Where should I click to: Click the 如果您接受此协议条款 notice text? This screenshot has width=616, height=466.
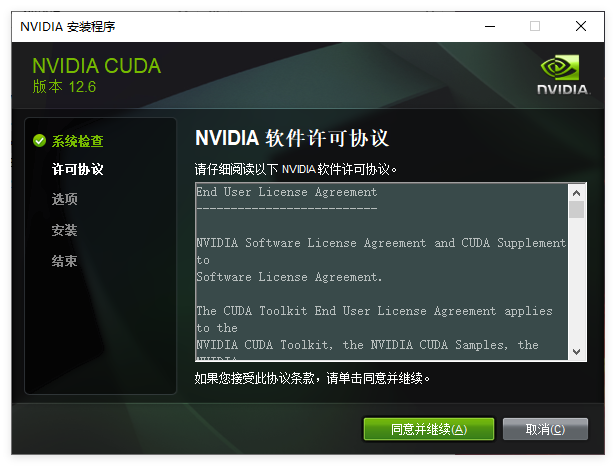pos(312,378)
